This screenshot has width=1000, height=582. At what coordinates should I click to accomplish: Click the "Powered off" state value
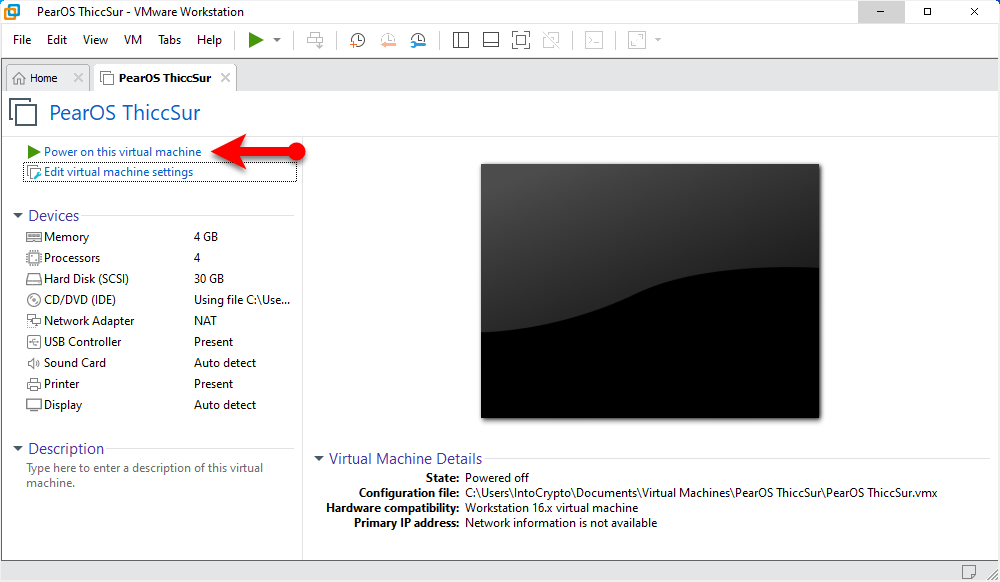tap(497, 478)
